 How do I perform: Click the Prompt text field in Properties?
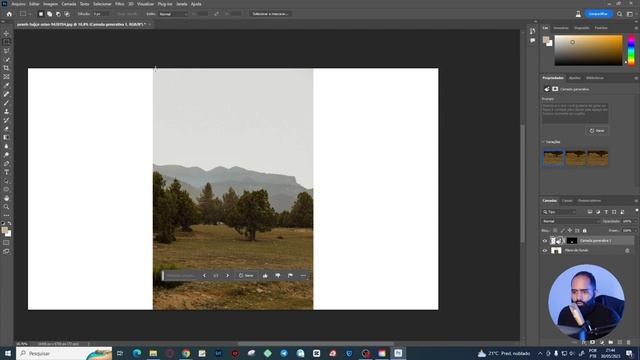point(575,113)
